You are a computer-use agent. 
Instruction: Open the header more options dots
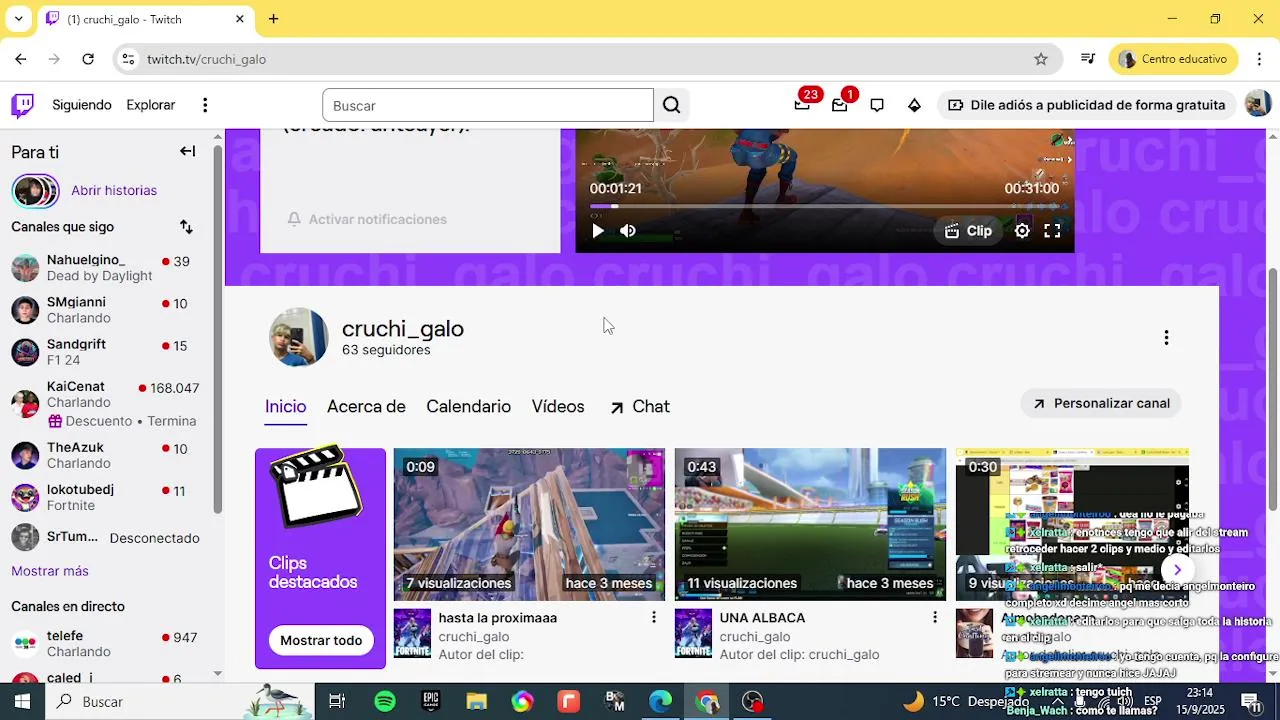point(205,105)
